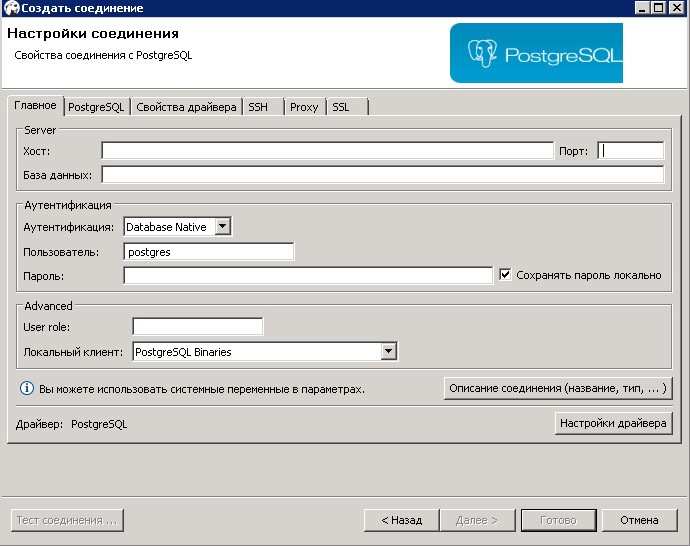Open Настройки драйвера
690x546 pixels.
click(613, 423)
